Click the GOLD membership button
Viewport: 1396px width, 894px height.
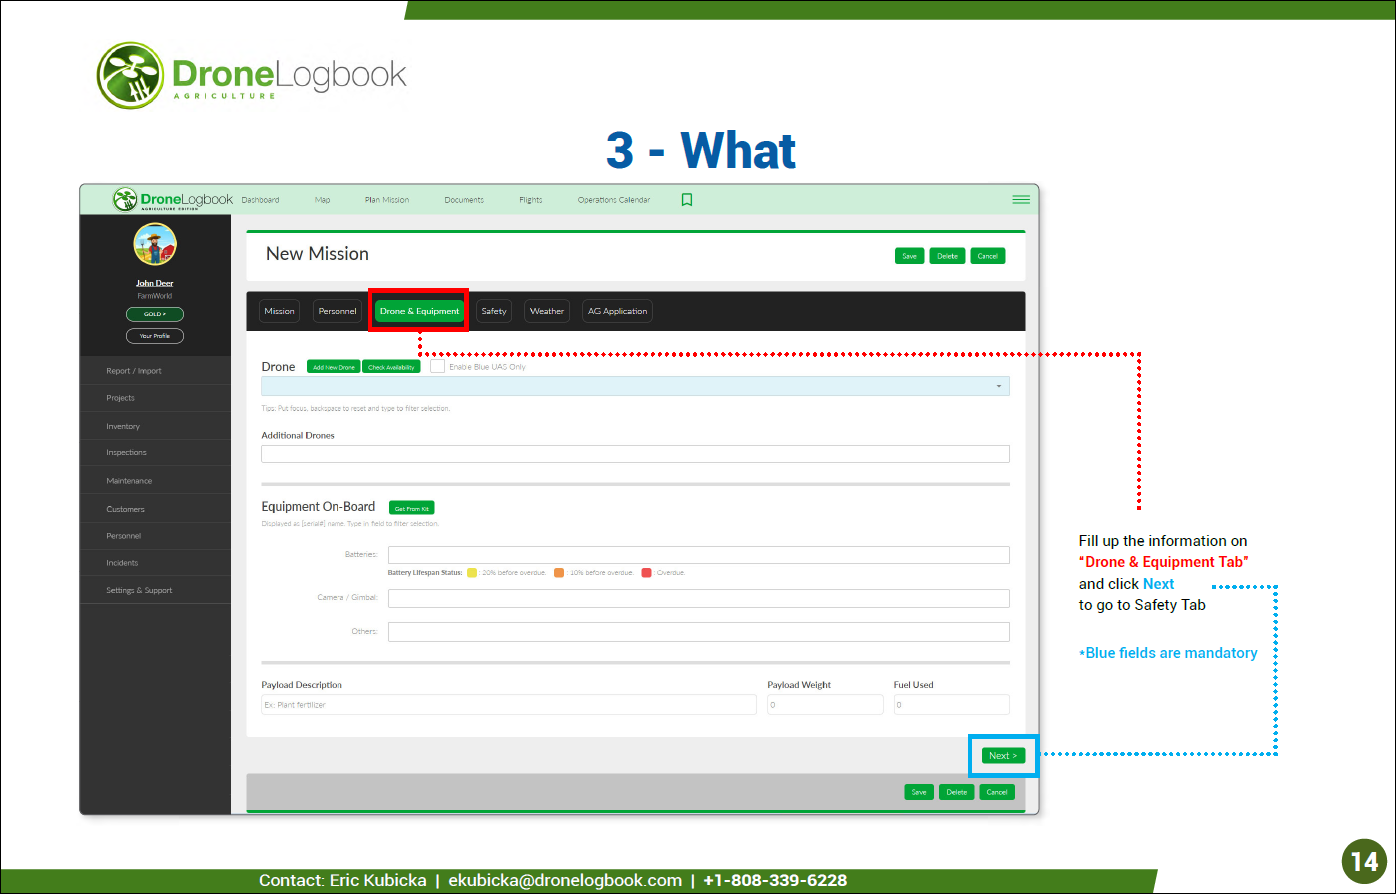pyautogui.click(x=155, y=314)
